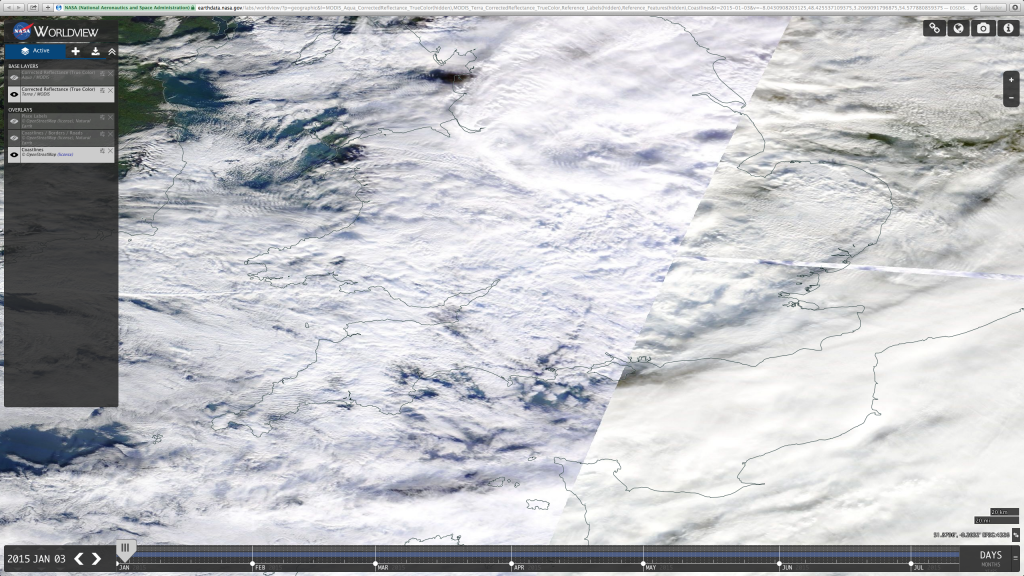Click the Reader button
Image resolution: width=1024 pixels, height=576 pixels.
point(993,8)
